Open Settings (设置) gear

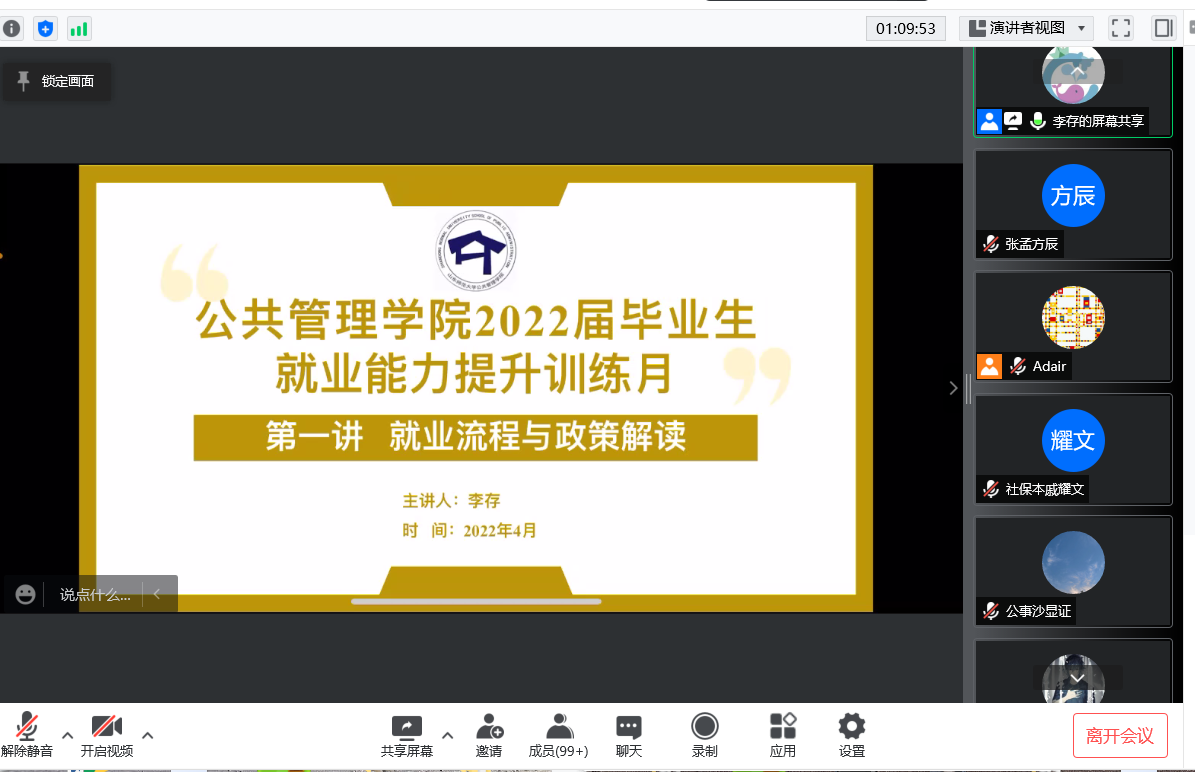point(851,736)
